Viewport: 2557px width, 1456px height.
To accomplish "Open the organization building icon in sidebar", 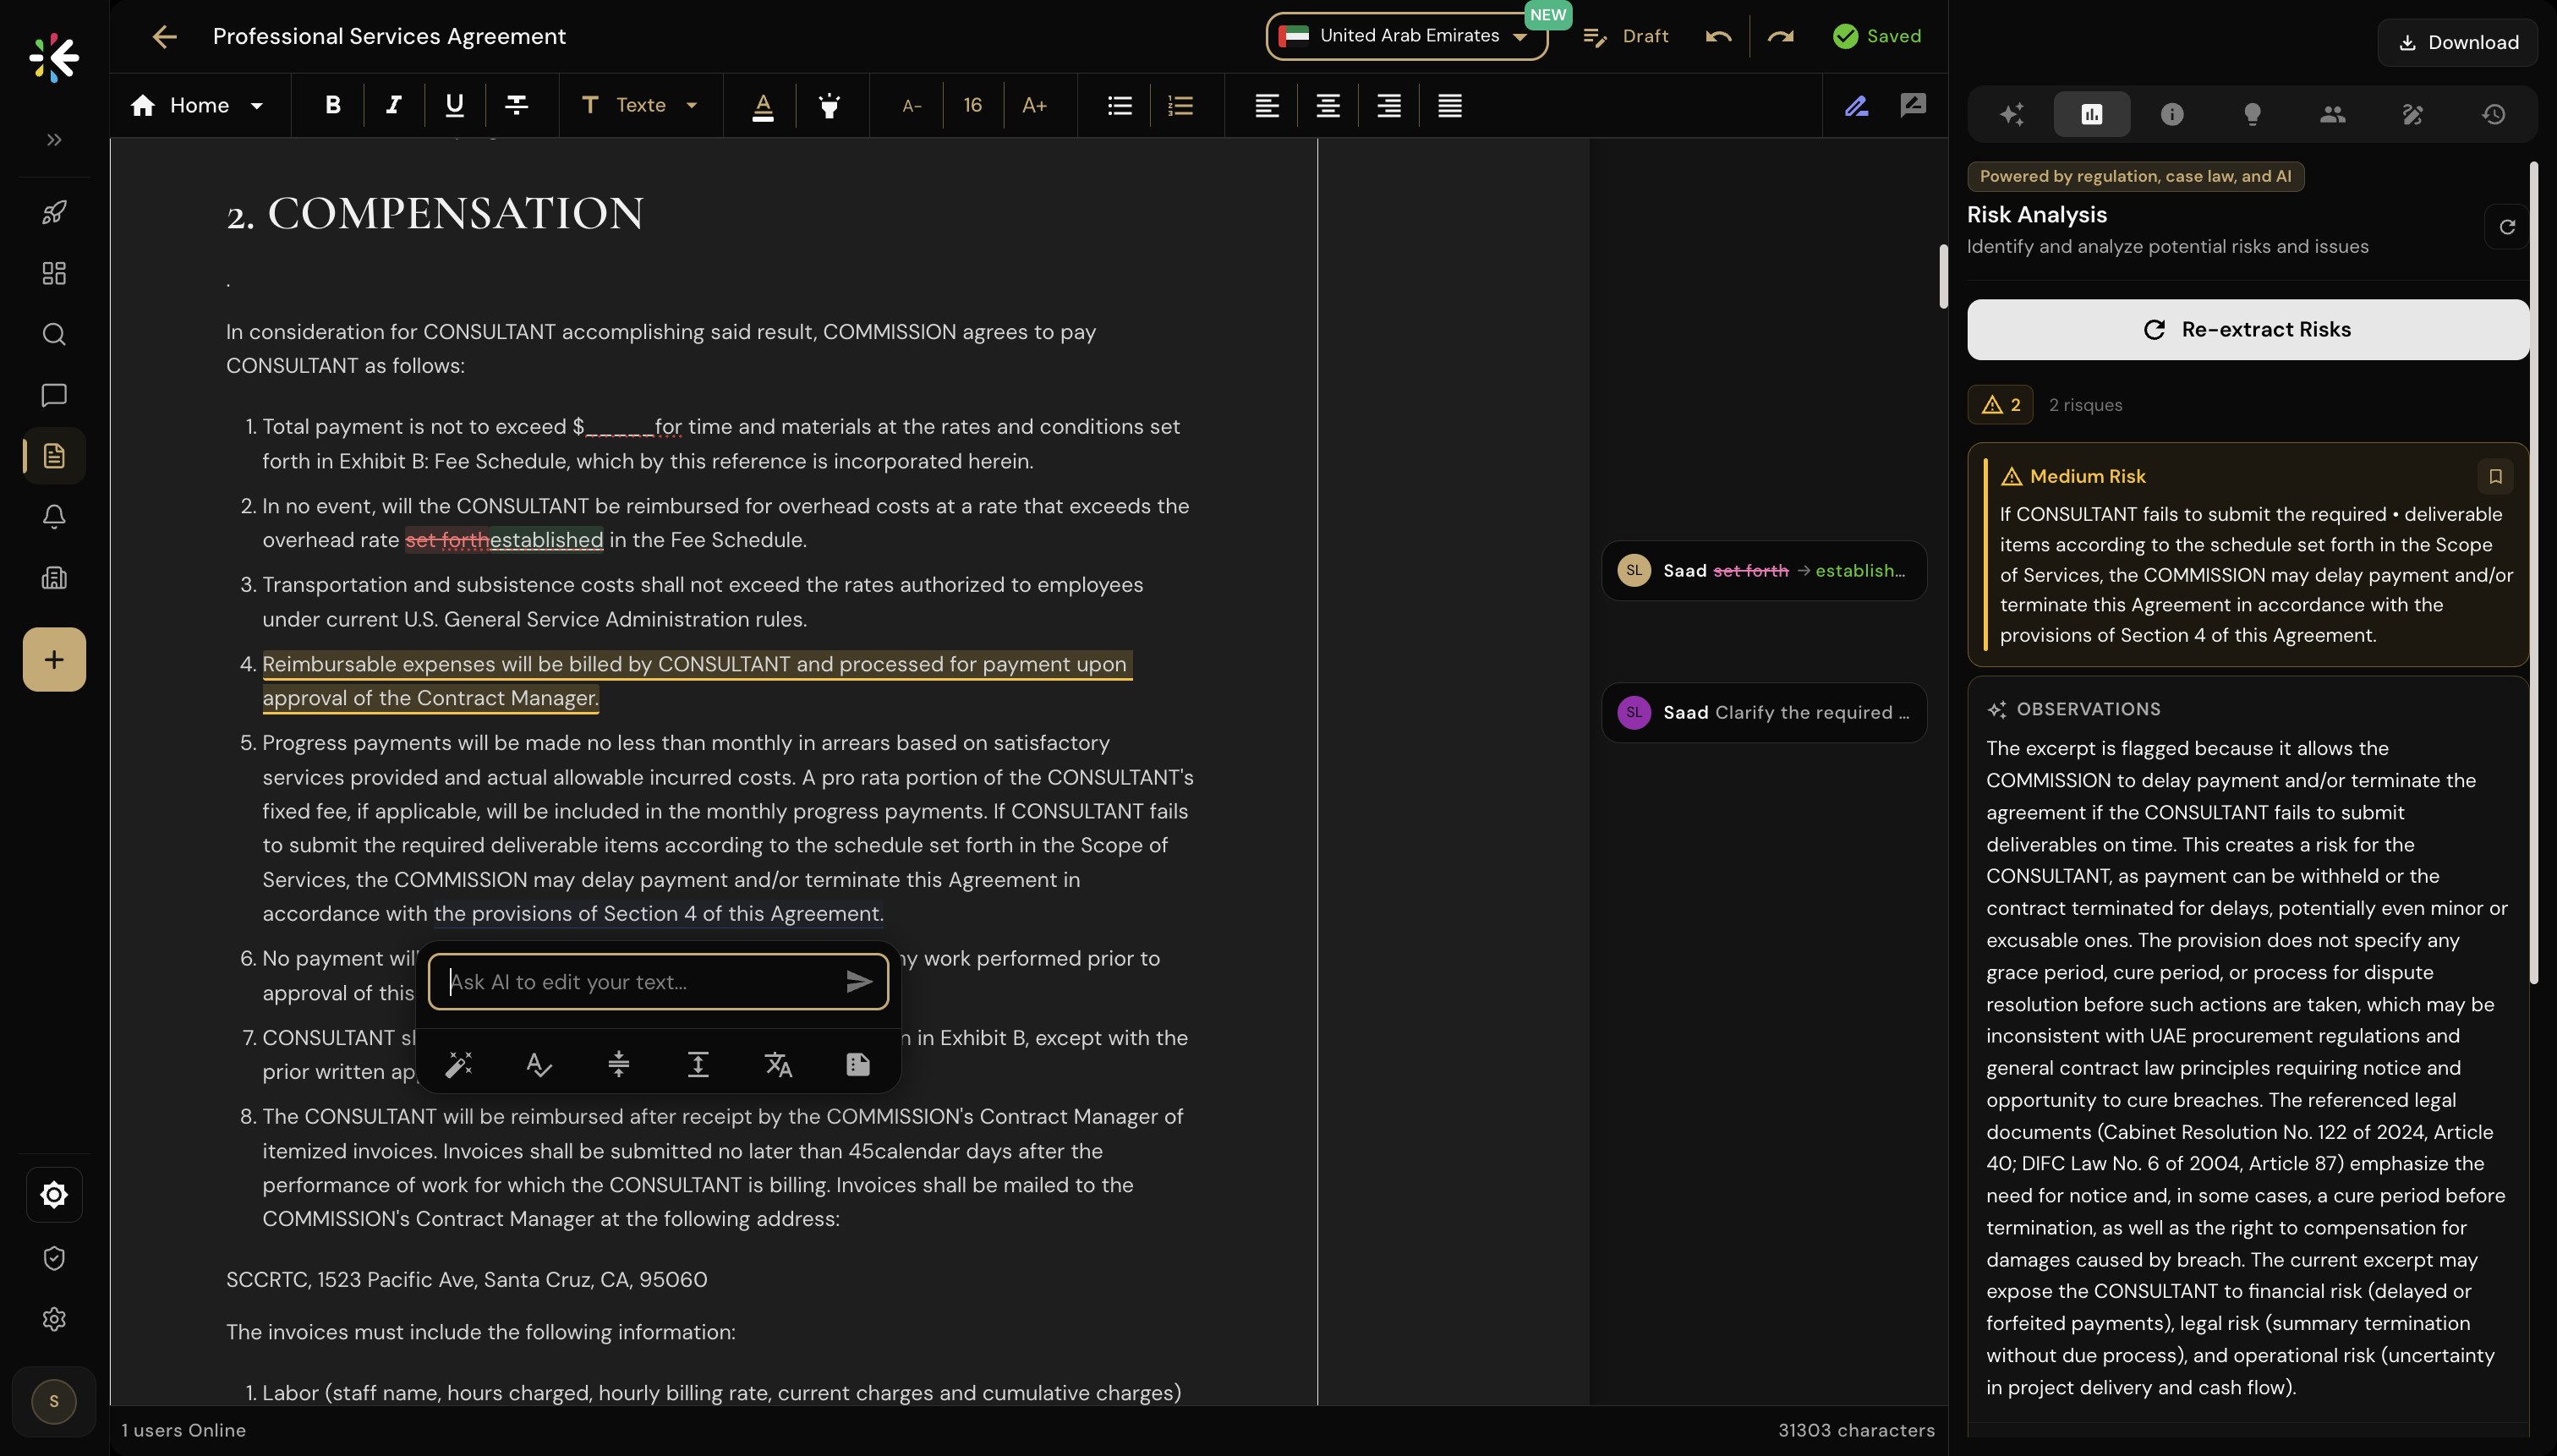I will [x=54, y=578].
